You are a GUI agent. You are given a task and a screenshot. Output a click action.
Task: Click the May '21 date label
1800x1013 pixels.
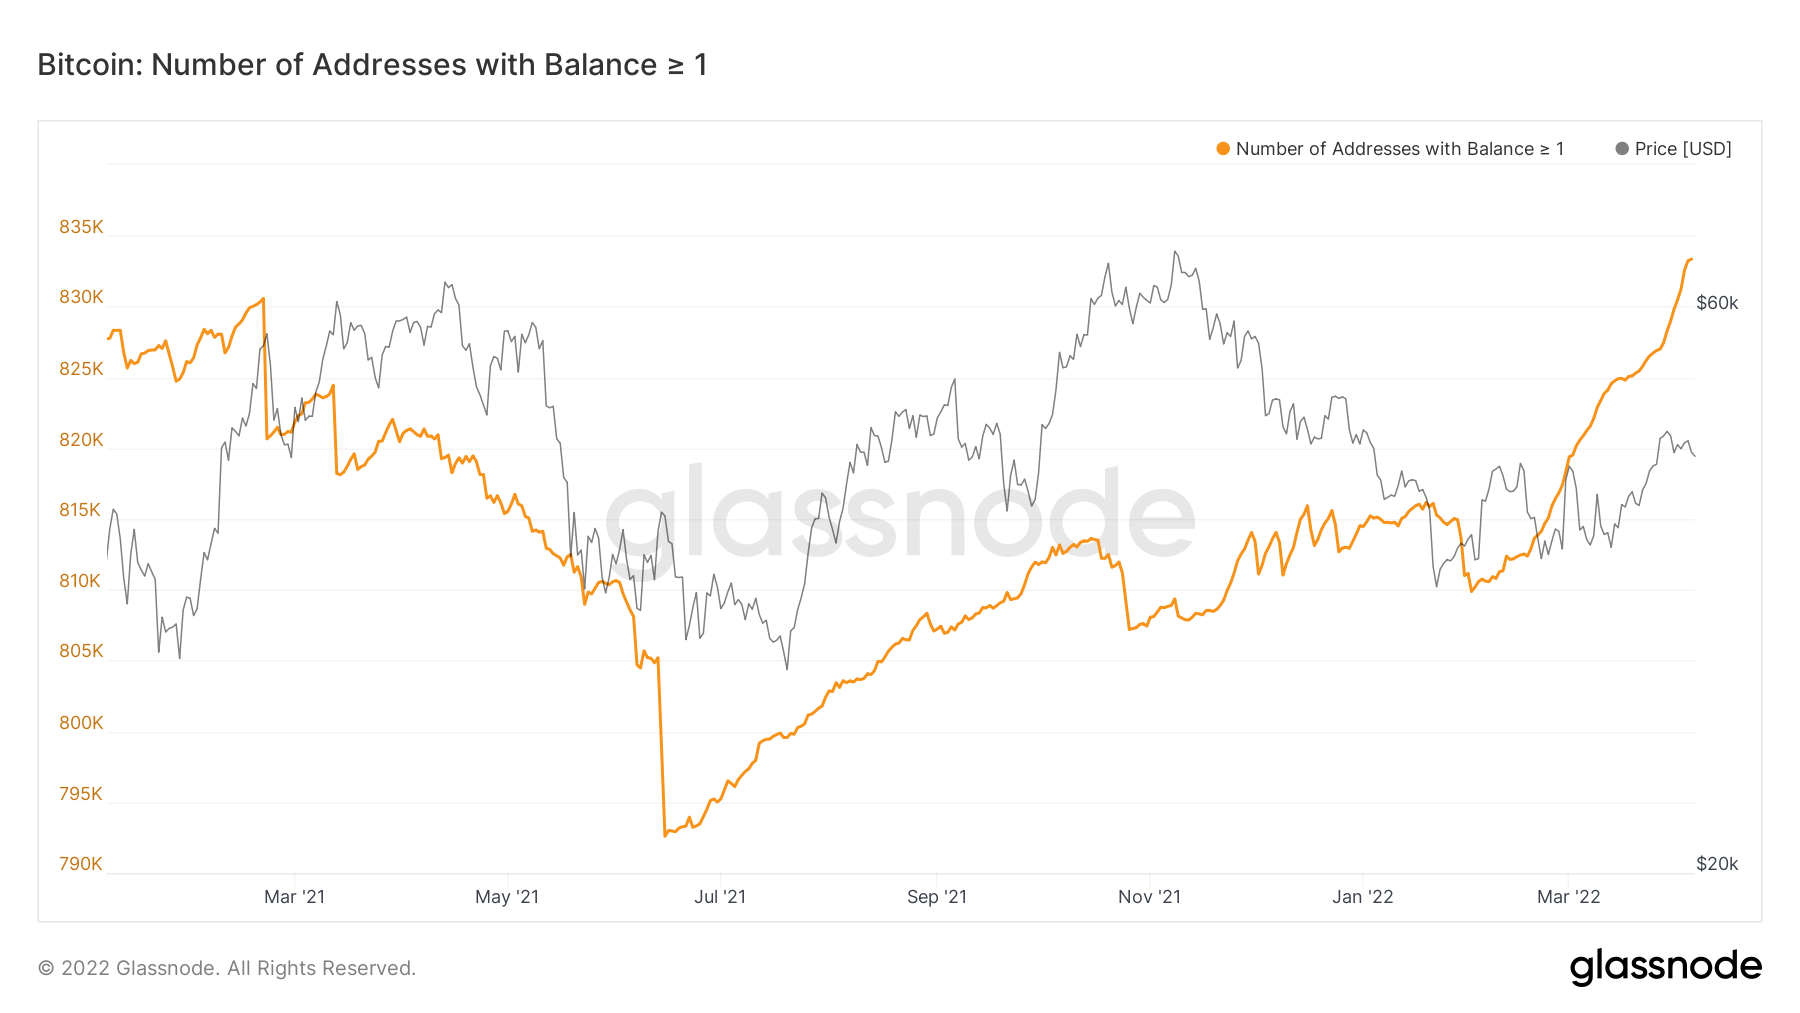[x=507, y=897]
